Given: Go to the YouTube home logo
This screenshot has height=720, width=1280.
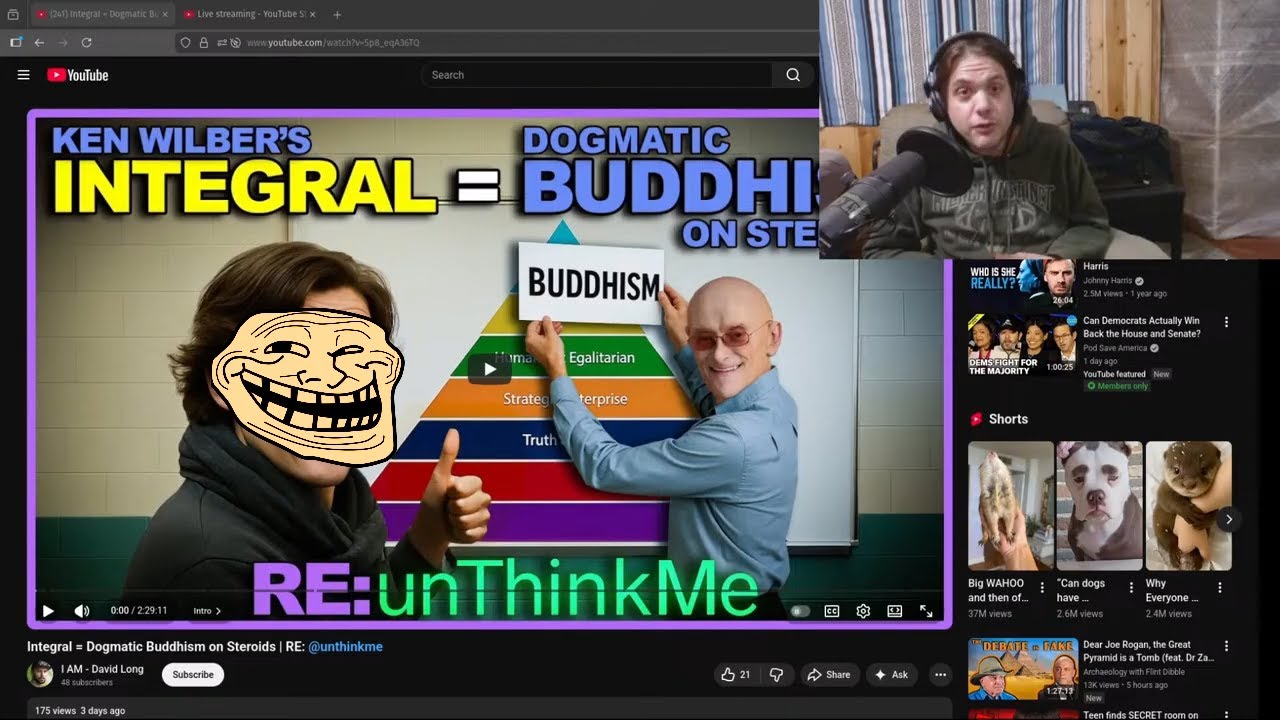Looking at the screenshot, I should pos(77,75).
